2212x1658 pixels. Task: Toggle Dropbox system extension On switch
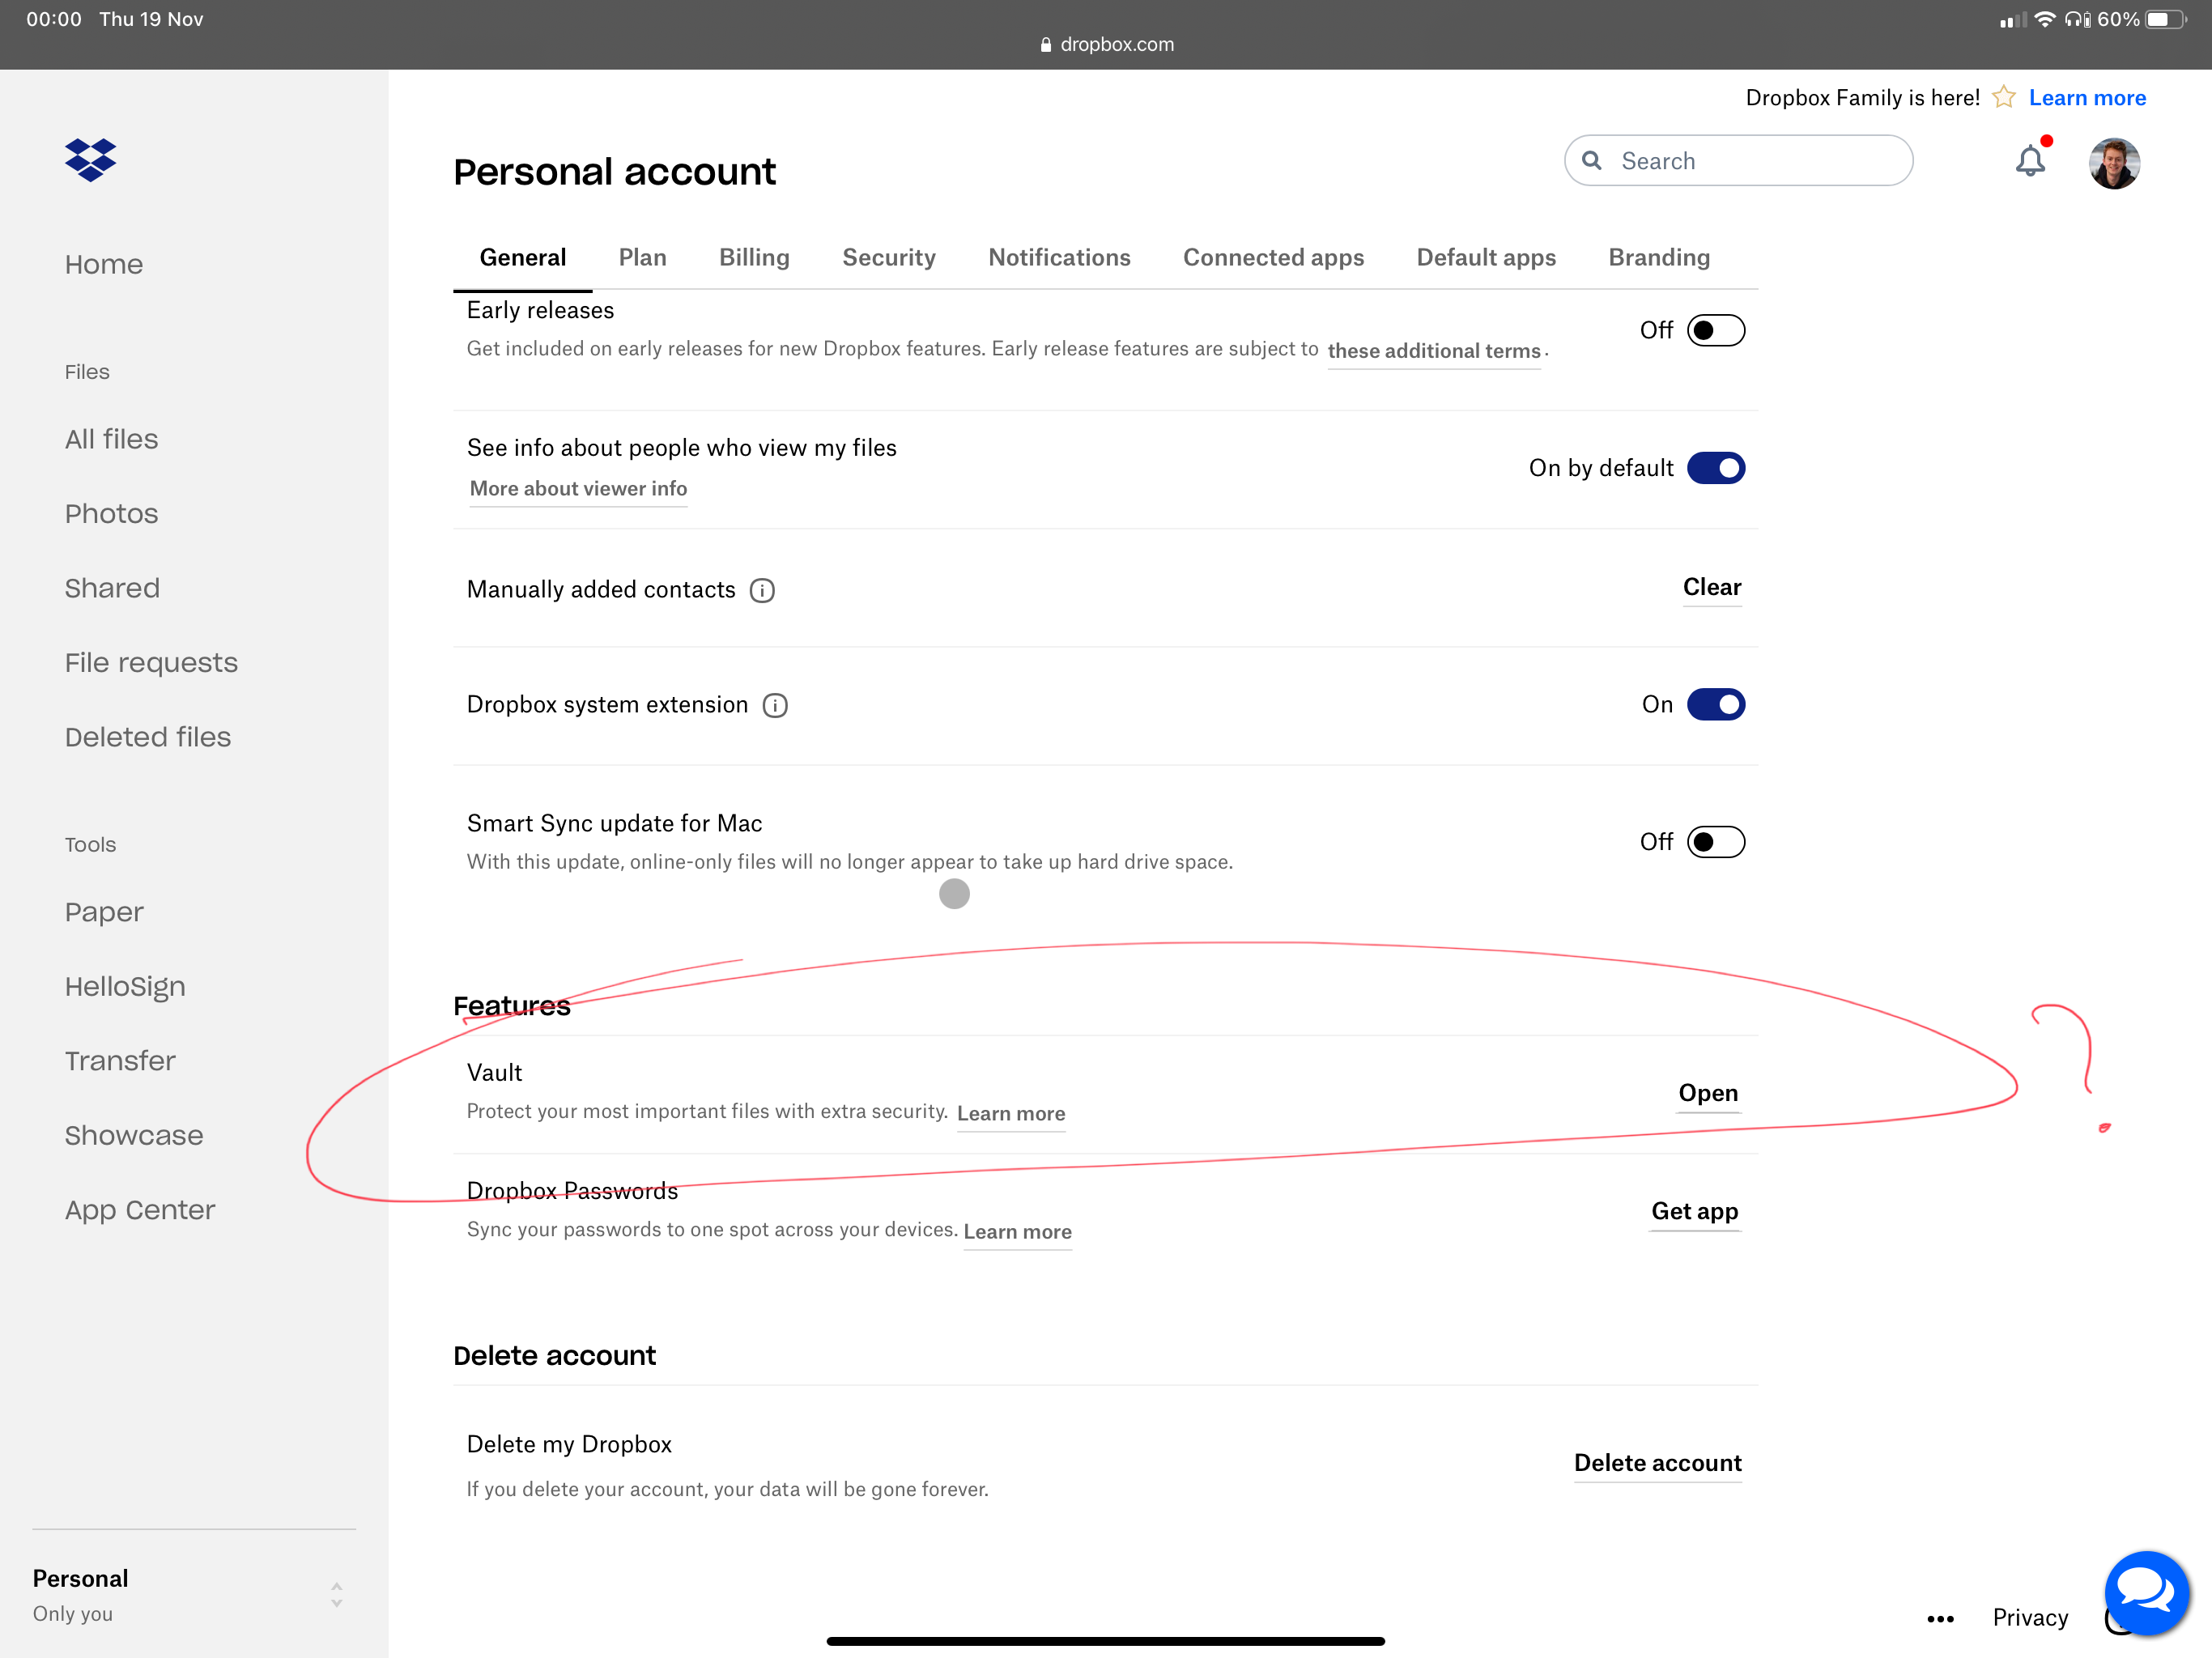(x=1714, y=704)
